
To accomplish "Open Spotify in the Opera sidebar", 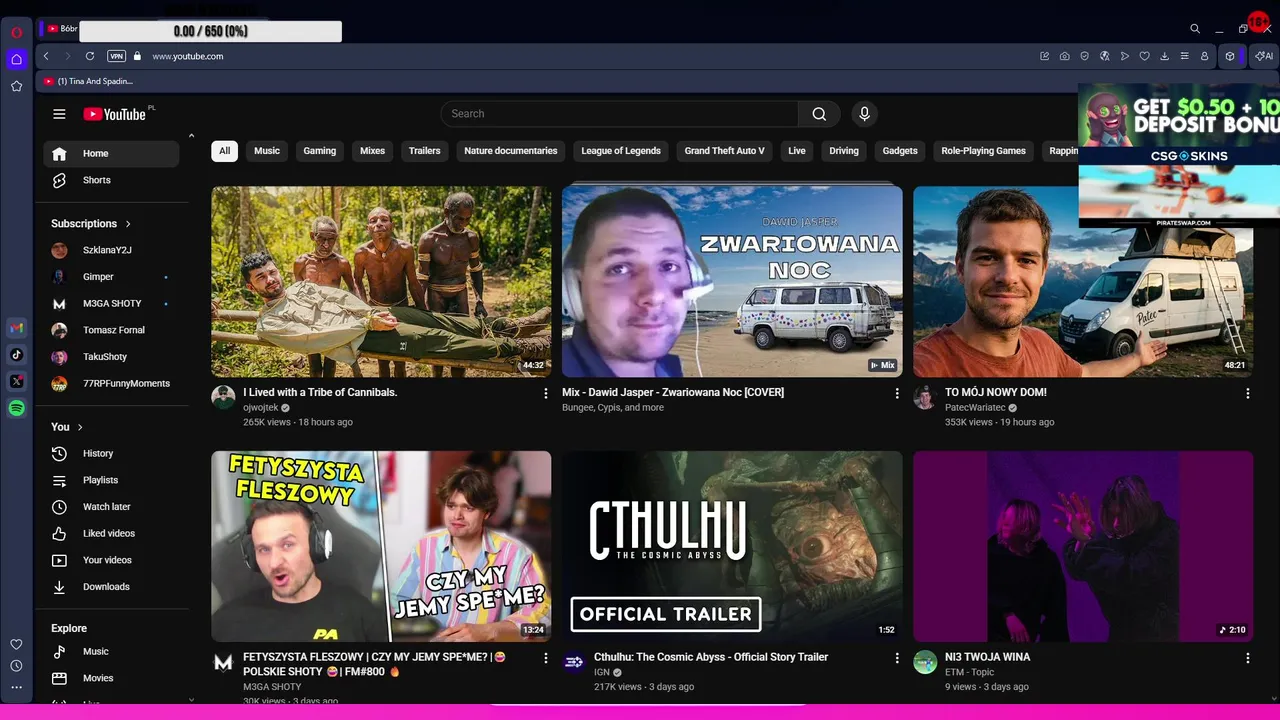I will pyautogui.click(x=16, y=408).
